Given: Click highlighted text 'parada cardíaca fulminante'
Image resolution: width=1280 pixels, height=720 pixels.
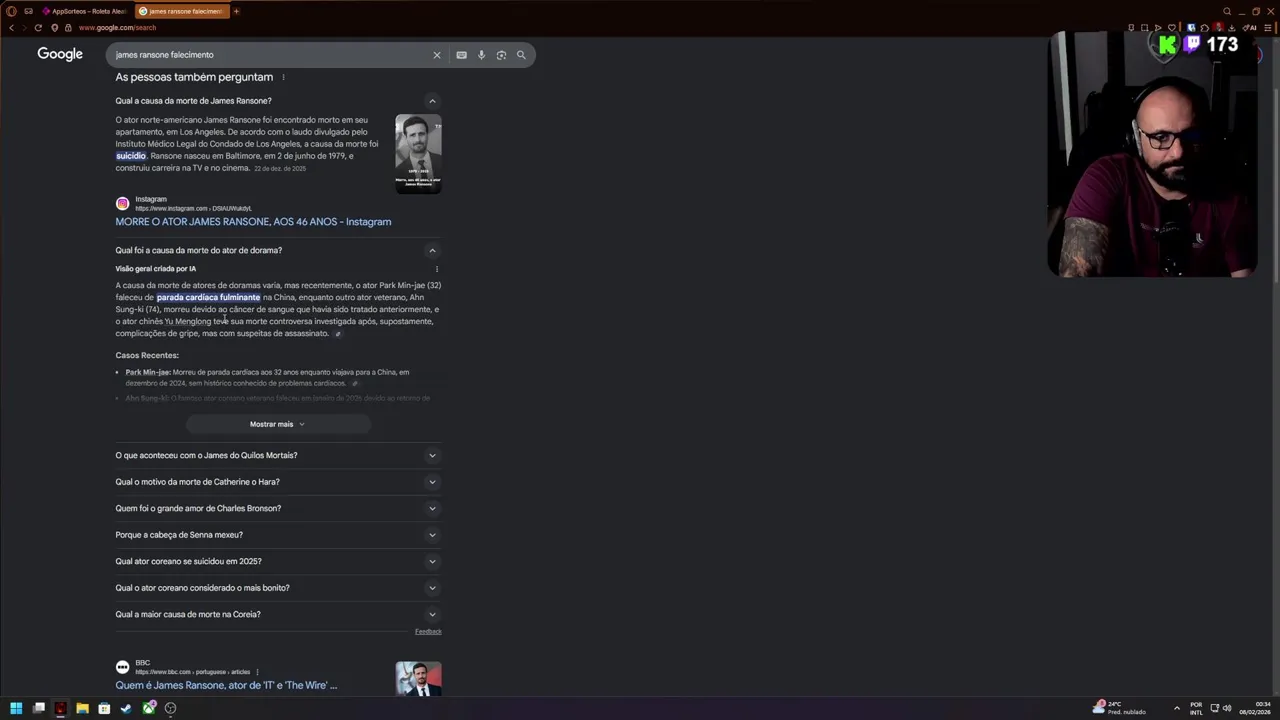Looking at the screenshot, I should click(208, 297).
